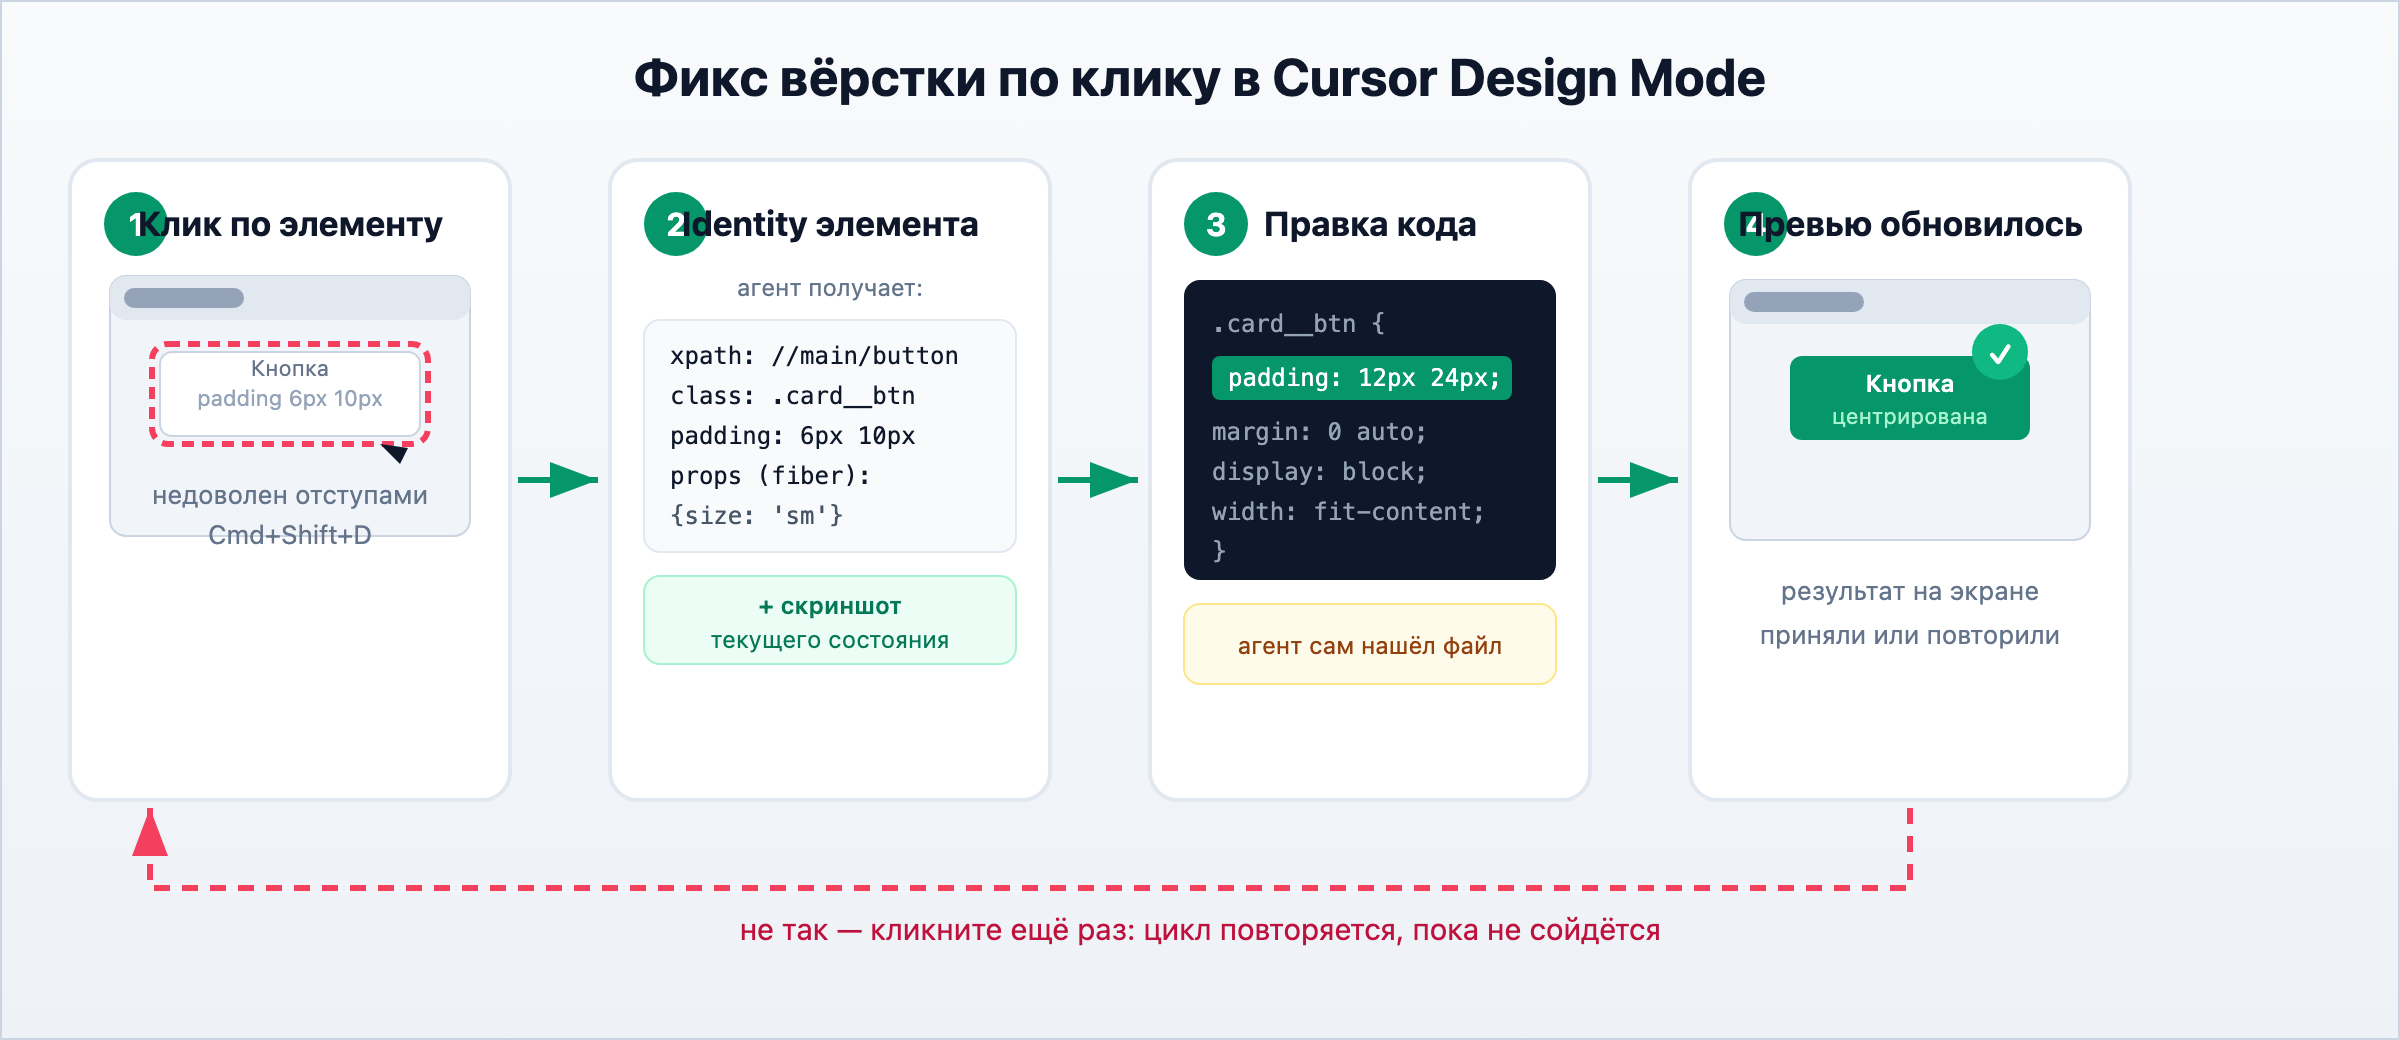Select the "class: .card__btn" line
Viewport: 2400px width, 1040px height.
pyautogui.click(x=793, y=396)
